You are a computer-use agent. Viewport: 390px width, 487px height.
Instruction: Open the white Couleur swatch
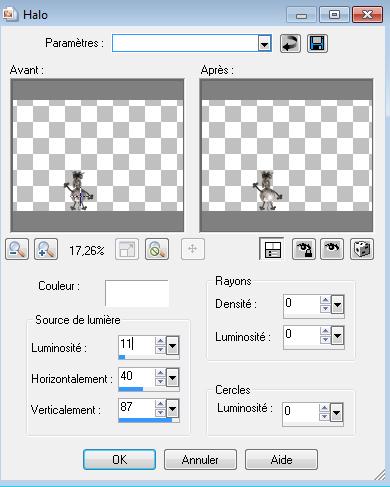point(137,293)
